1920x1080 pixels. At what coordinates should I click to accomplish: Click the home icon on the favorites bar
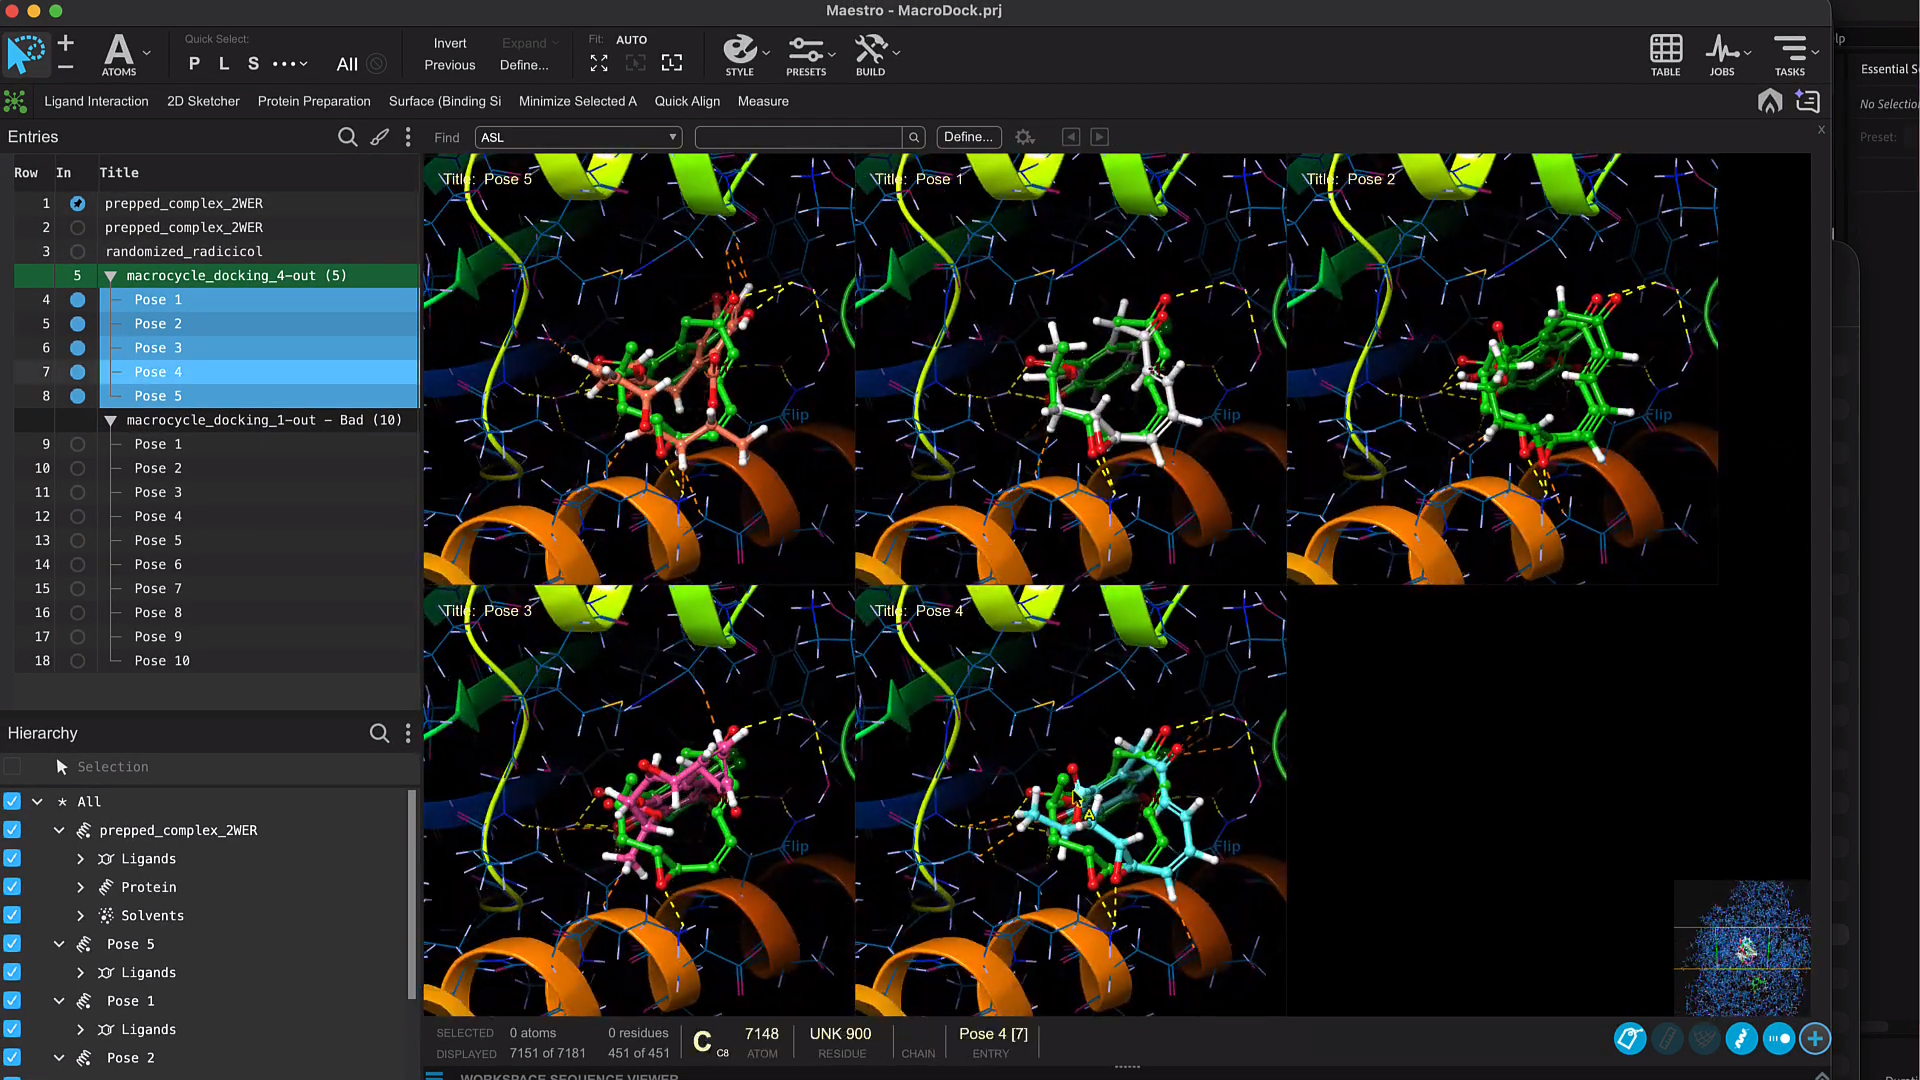point(1770,101)
